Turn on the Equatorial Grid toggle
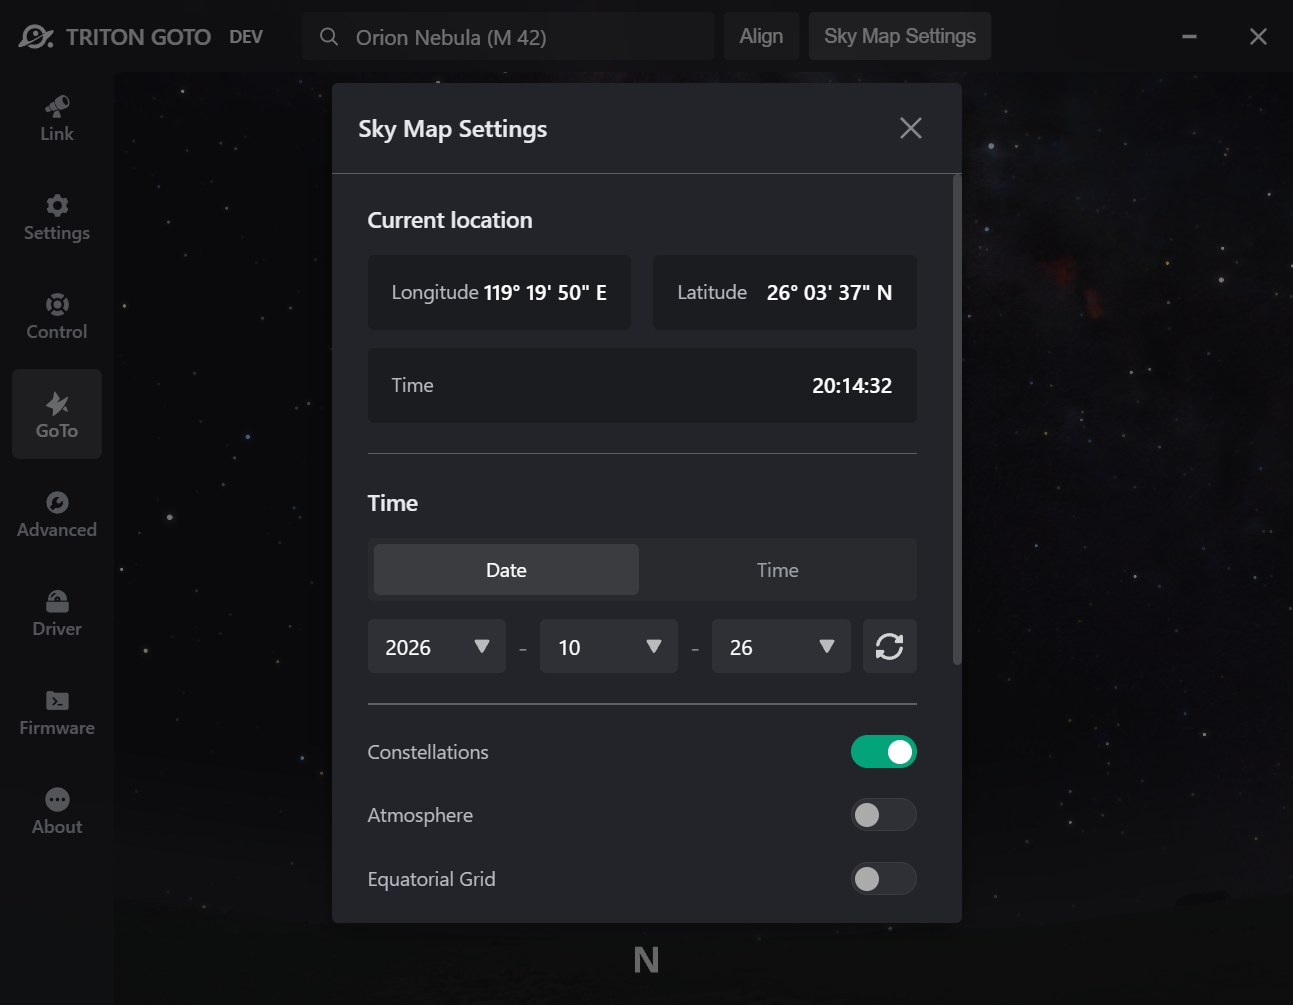1293x1005 pixels. click(x=883, y=879)
